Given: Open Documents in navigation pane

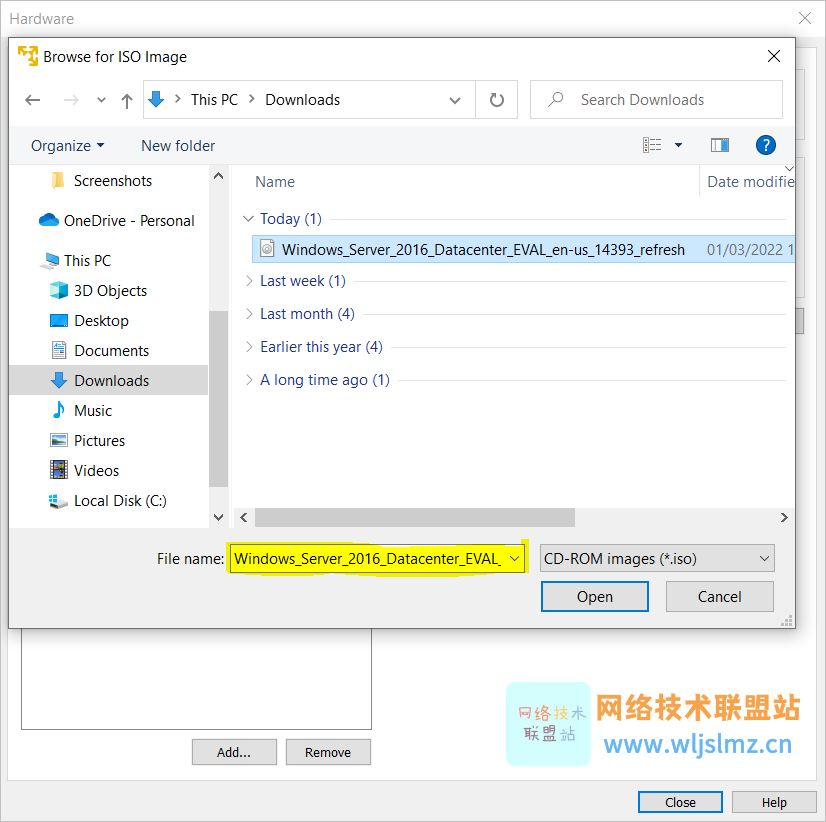Looking at the screenshot, I should pyautogui.click(x=101, y=350).
